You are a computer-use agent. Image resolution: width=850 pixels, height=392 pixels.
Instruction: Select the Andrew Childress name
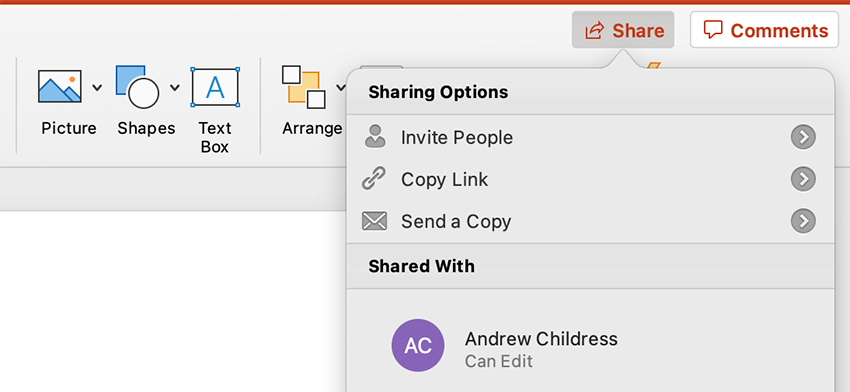tap(541, 339)
